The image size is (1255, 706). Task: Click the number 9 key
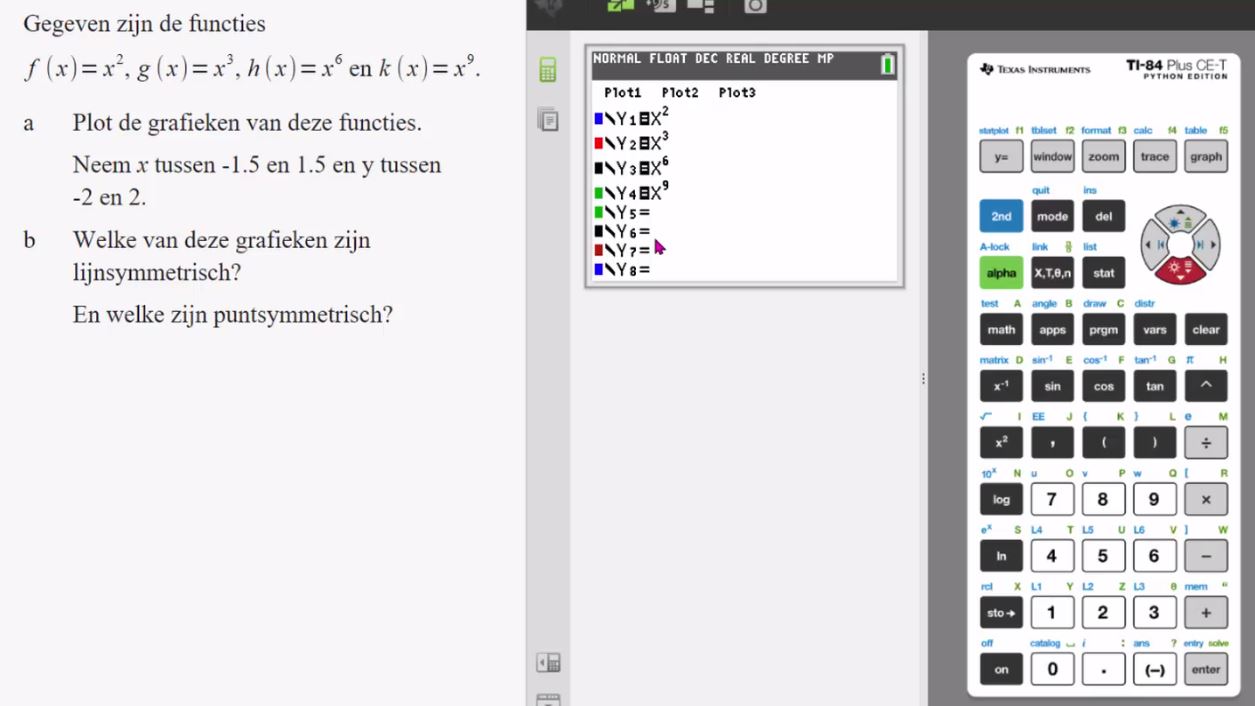pos(1155,500)
